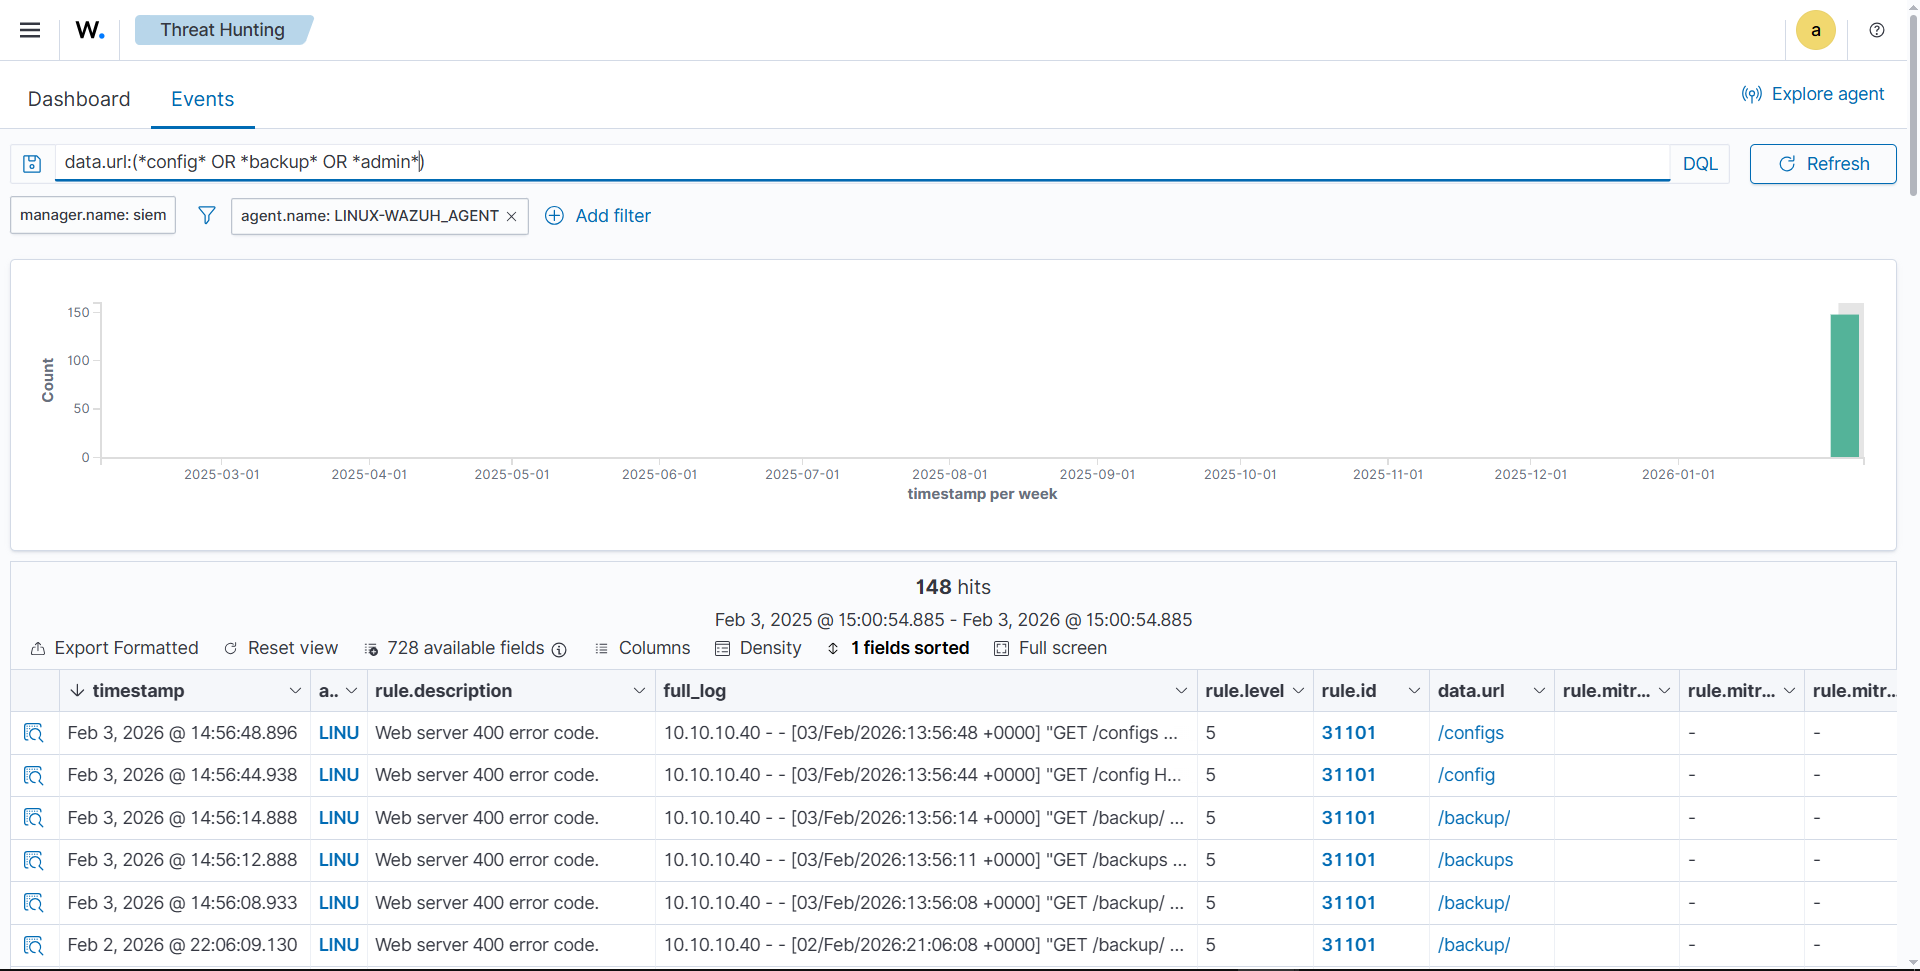Image resolution: width=1920 pixels, height=971 pixels.
Task: Click the saved query disk icon
Action: (x=32, y=164)
